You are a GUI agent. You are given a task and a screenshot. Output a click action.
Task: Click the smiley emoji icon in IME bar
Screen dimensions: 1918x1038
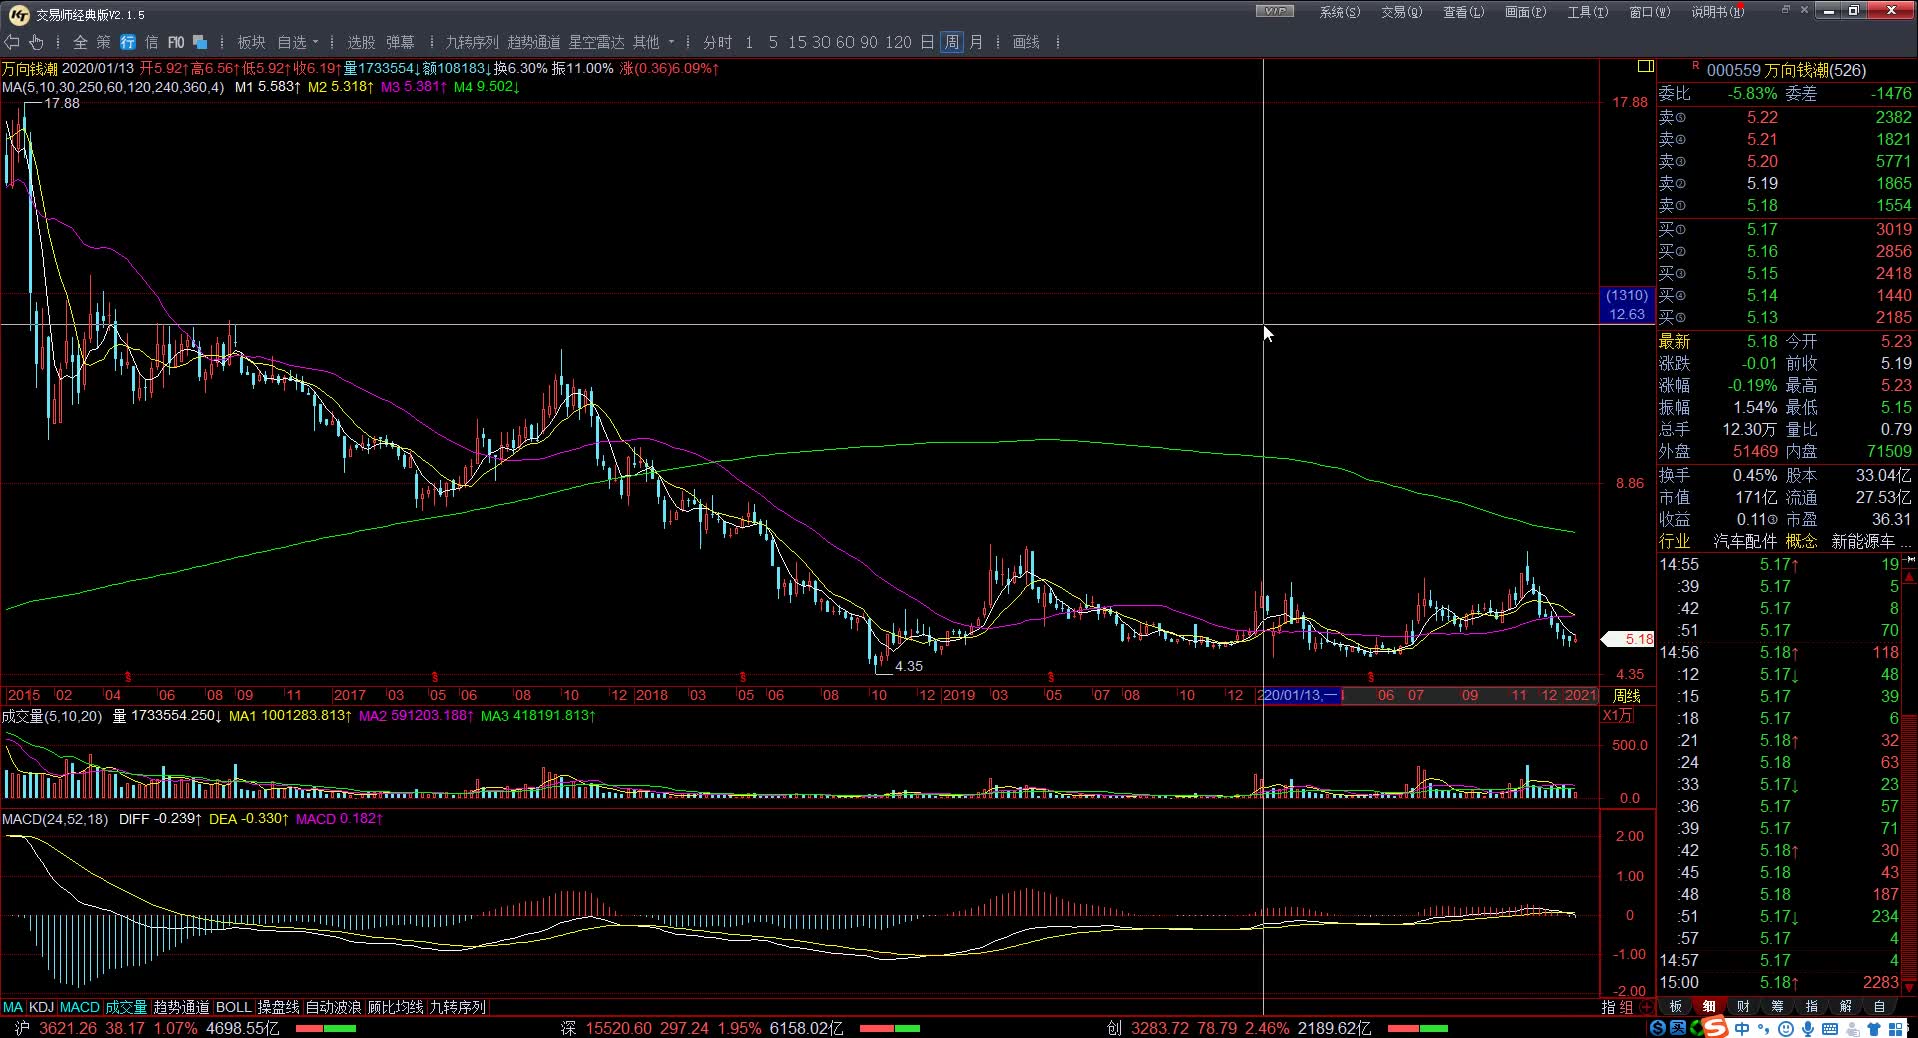(x=1786, y=1028)
